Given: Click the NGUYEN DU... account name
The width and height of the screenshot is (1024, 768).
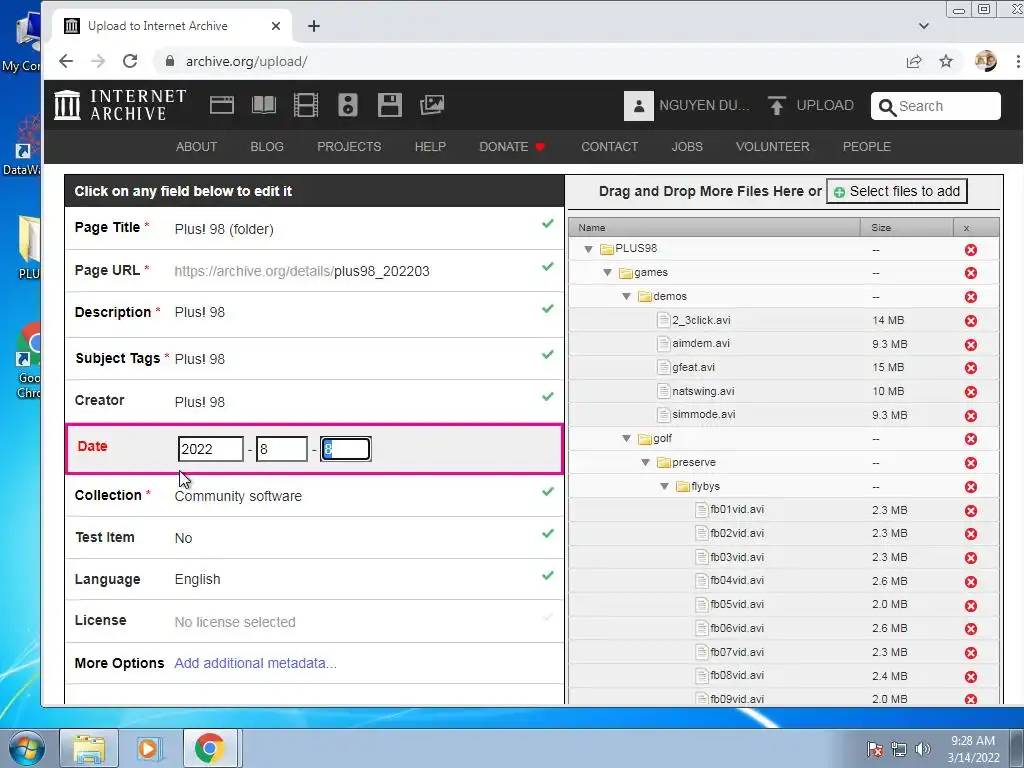Looking at the screenshot, I should (x=704, y=105).
